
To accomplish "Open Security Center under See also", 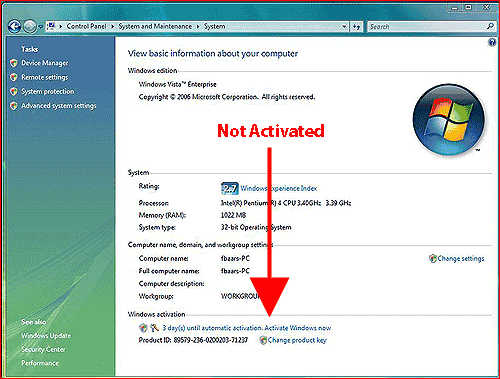I will point(43,350).
